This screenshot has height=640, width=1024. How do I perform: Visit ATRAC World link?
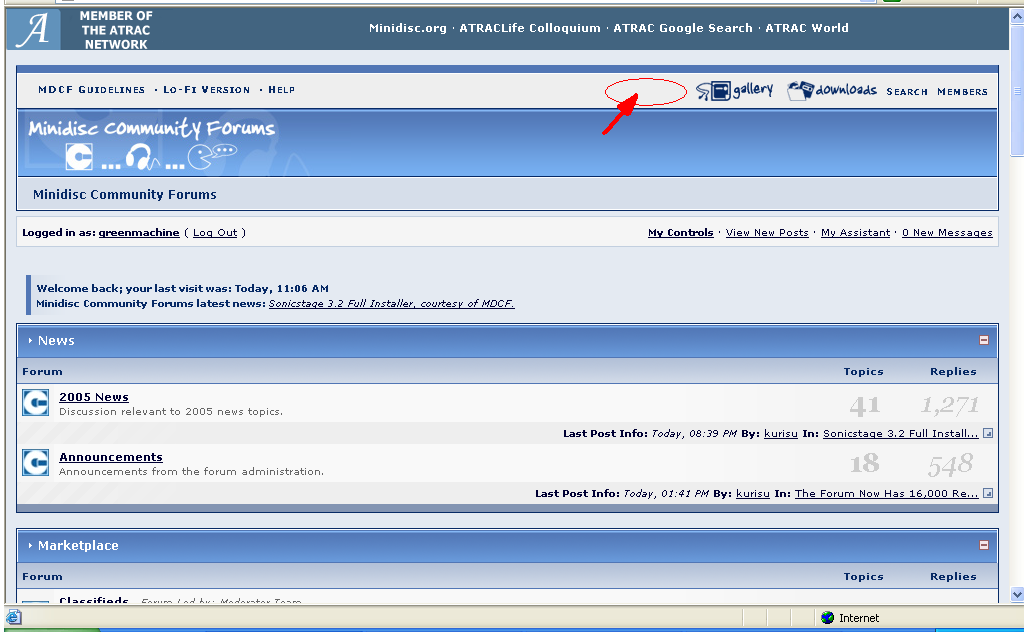point(807,28)
